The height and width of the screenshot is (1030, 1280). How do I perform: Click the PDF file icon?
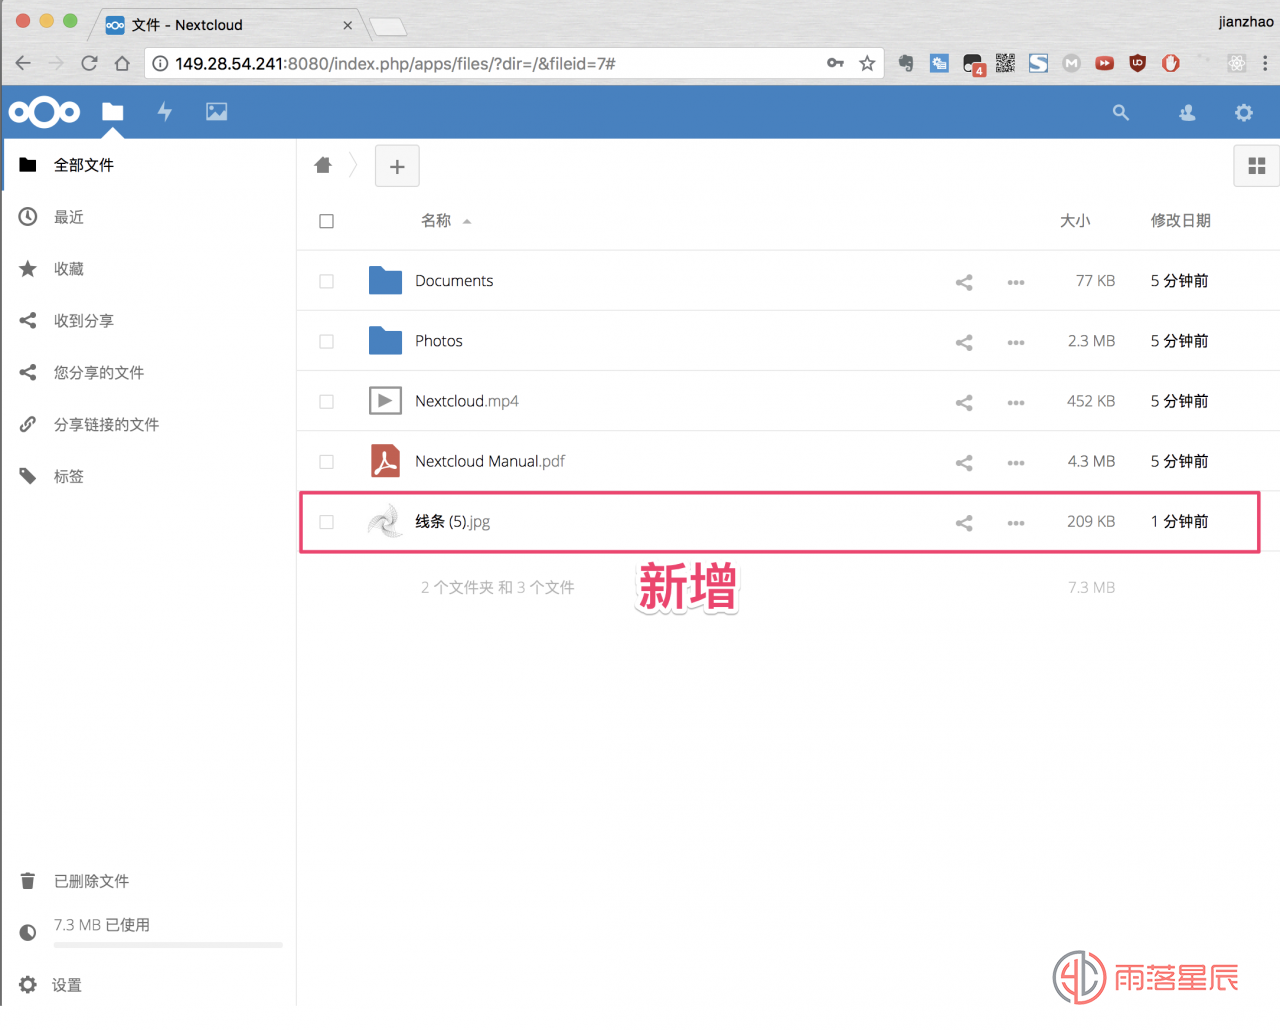[x=385, y=461]
